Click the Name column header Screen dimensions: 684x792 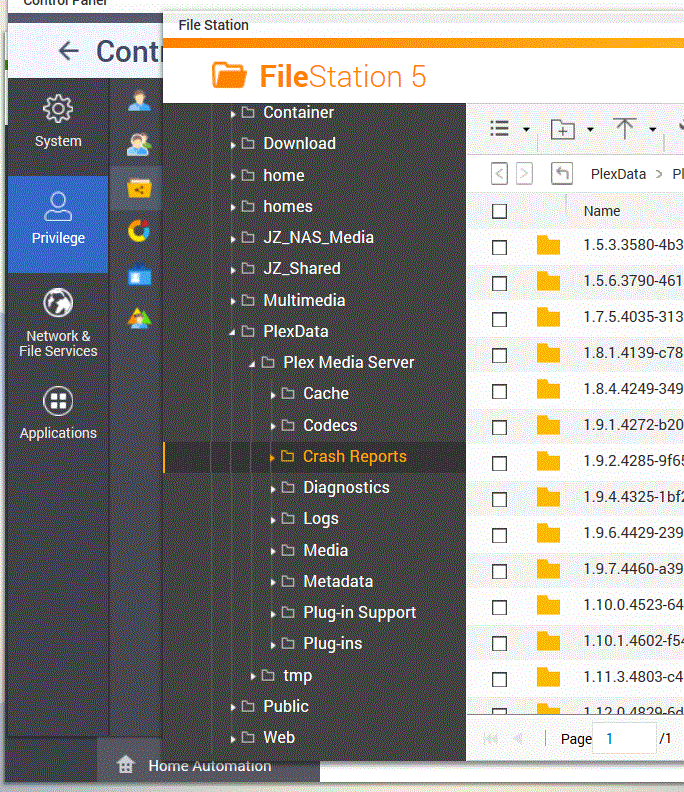point(602,211)
